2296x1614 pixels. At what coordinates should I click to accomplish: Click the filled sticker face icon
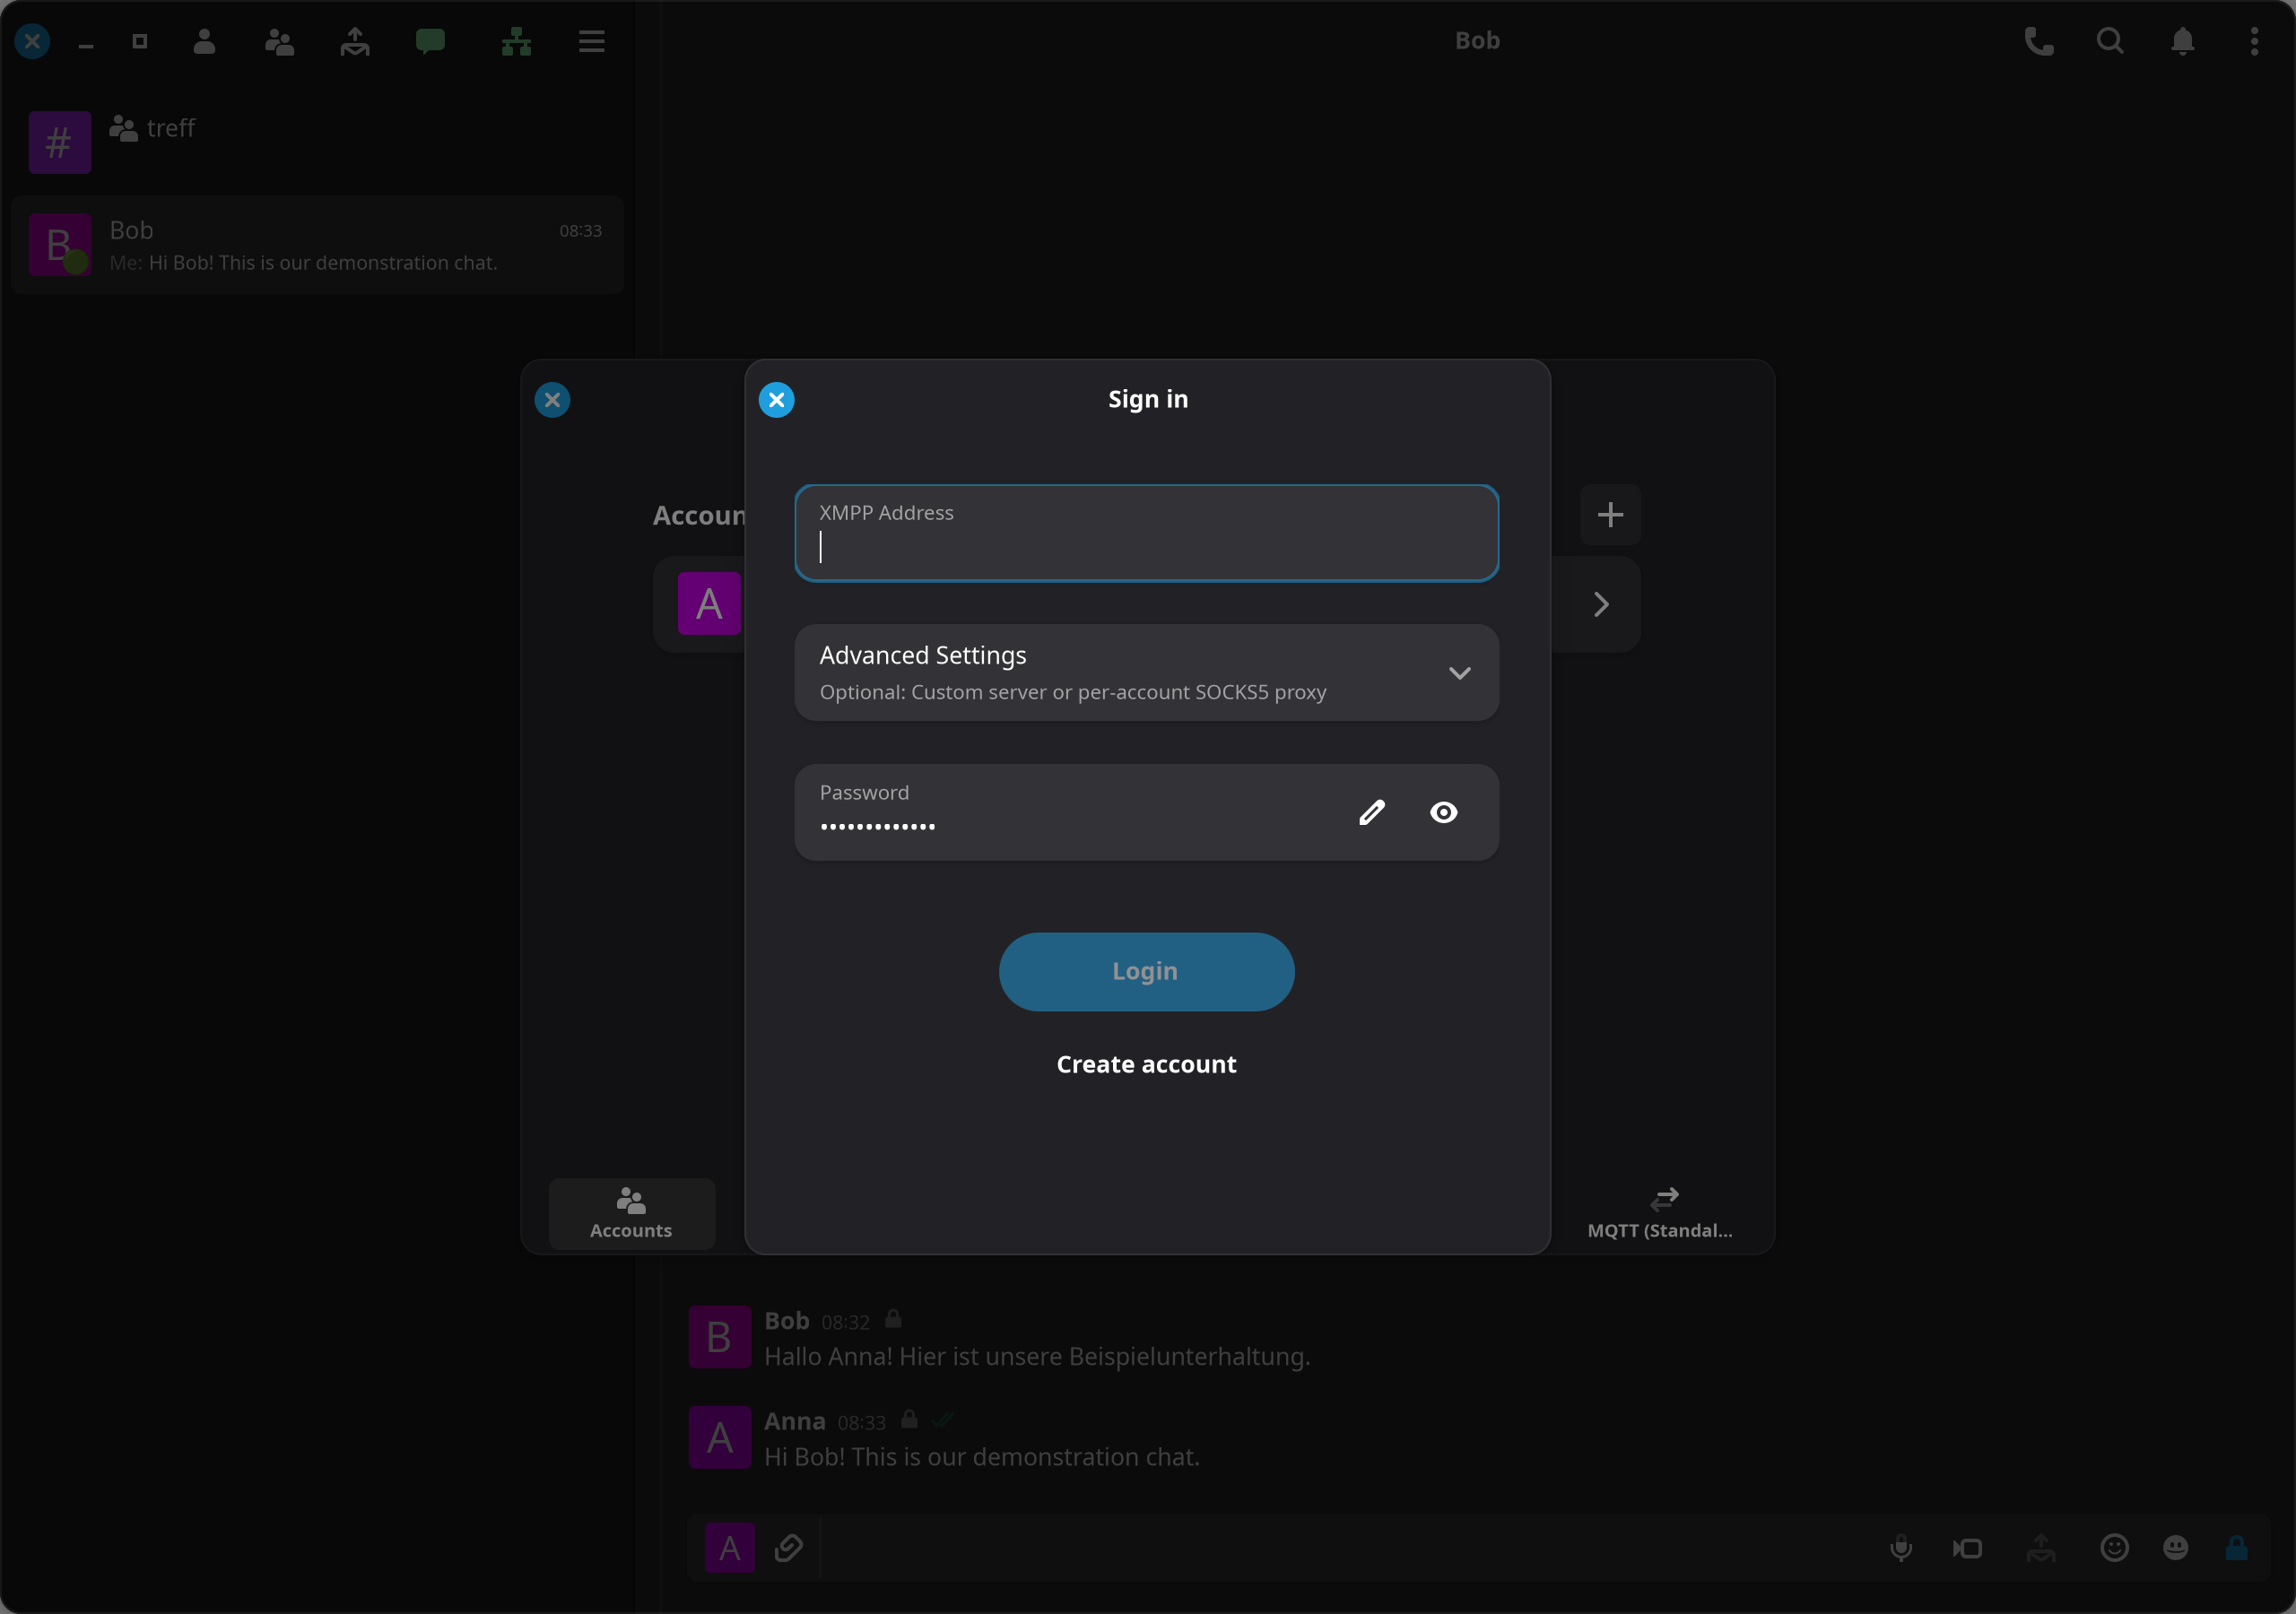click(2175, 1548)
